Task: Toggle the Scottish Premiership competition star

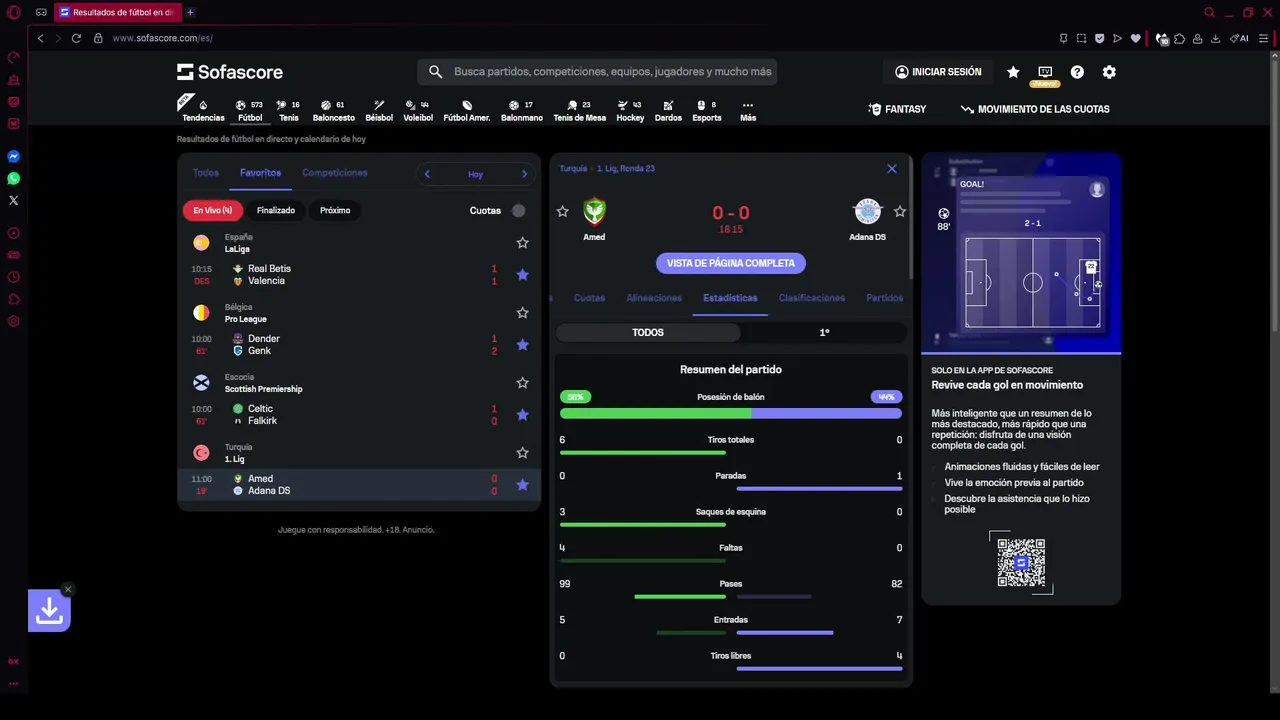Action: (x=522, y=383)
